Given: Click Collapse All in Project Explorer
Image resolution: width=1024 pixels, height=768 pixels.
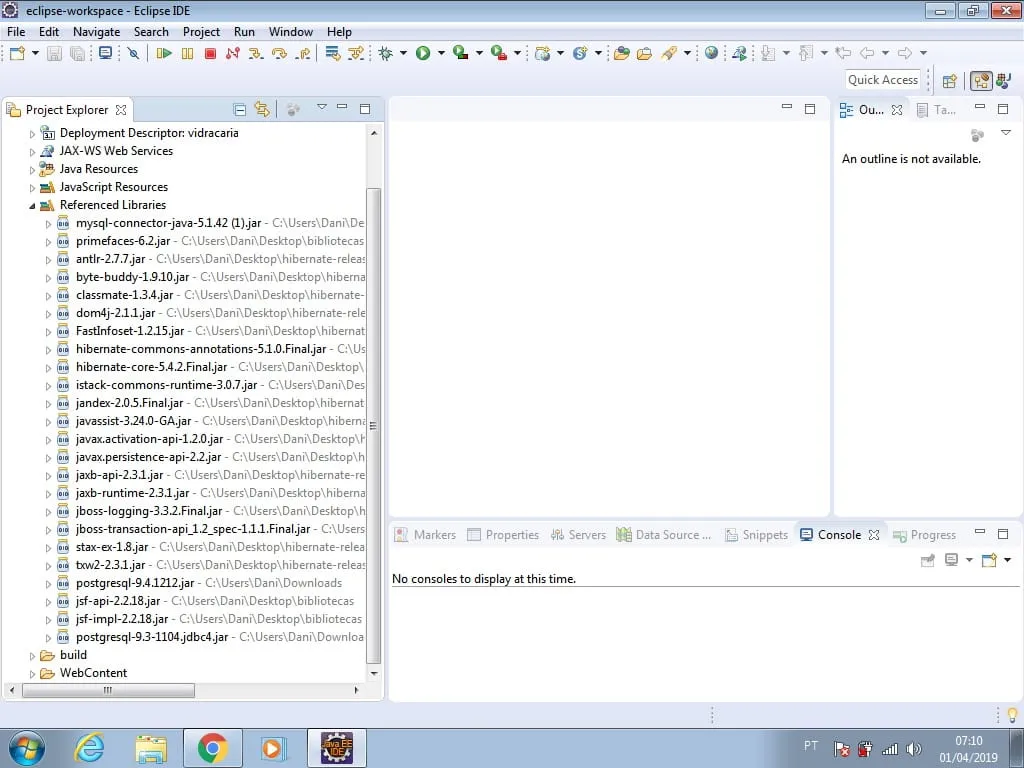Looking at the screenshot, I should (240, 109).
